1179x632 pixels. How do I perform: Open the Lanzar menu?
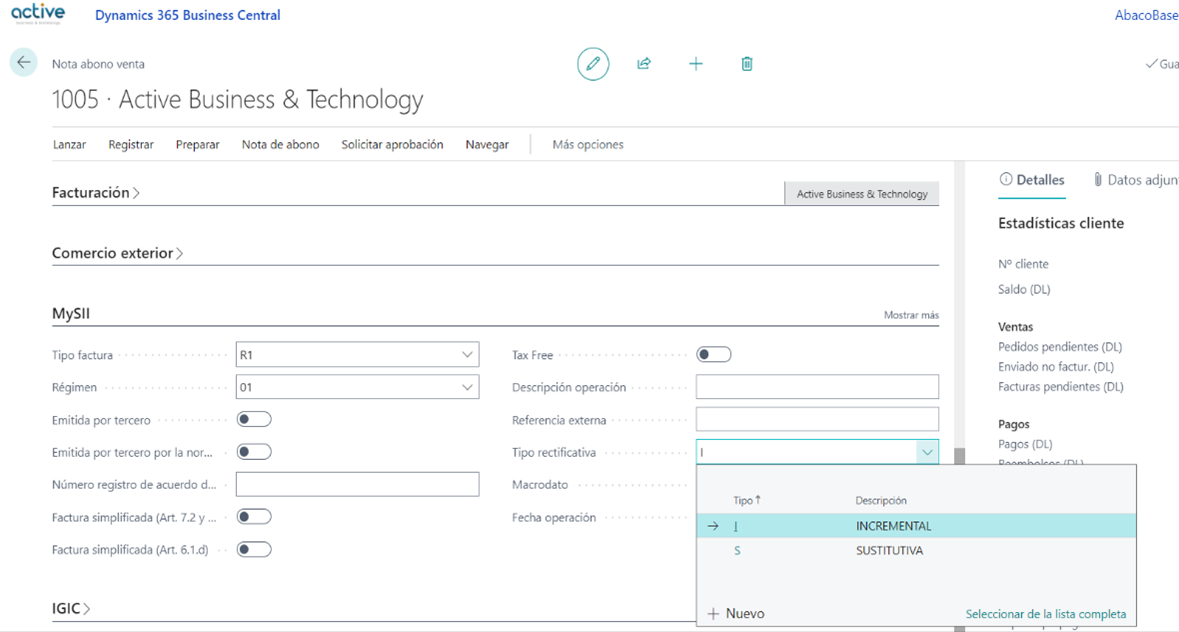tap(69, 144)
